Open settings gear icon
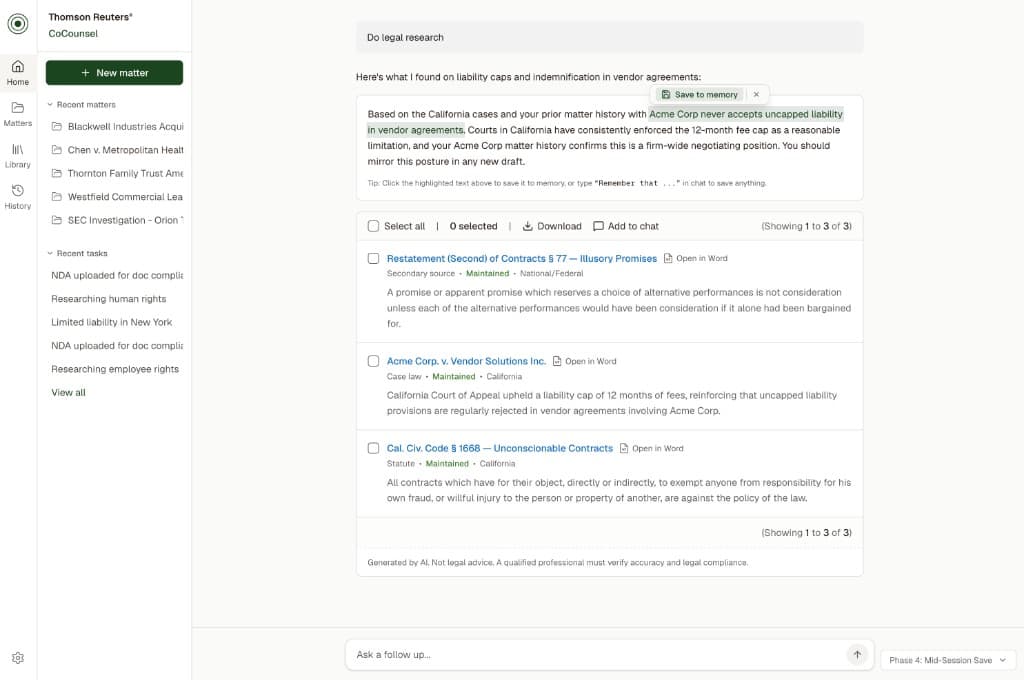1024x680 pixels. pyautogui.click(x=18, y=658)
